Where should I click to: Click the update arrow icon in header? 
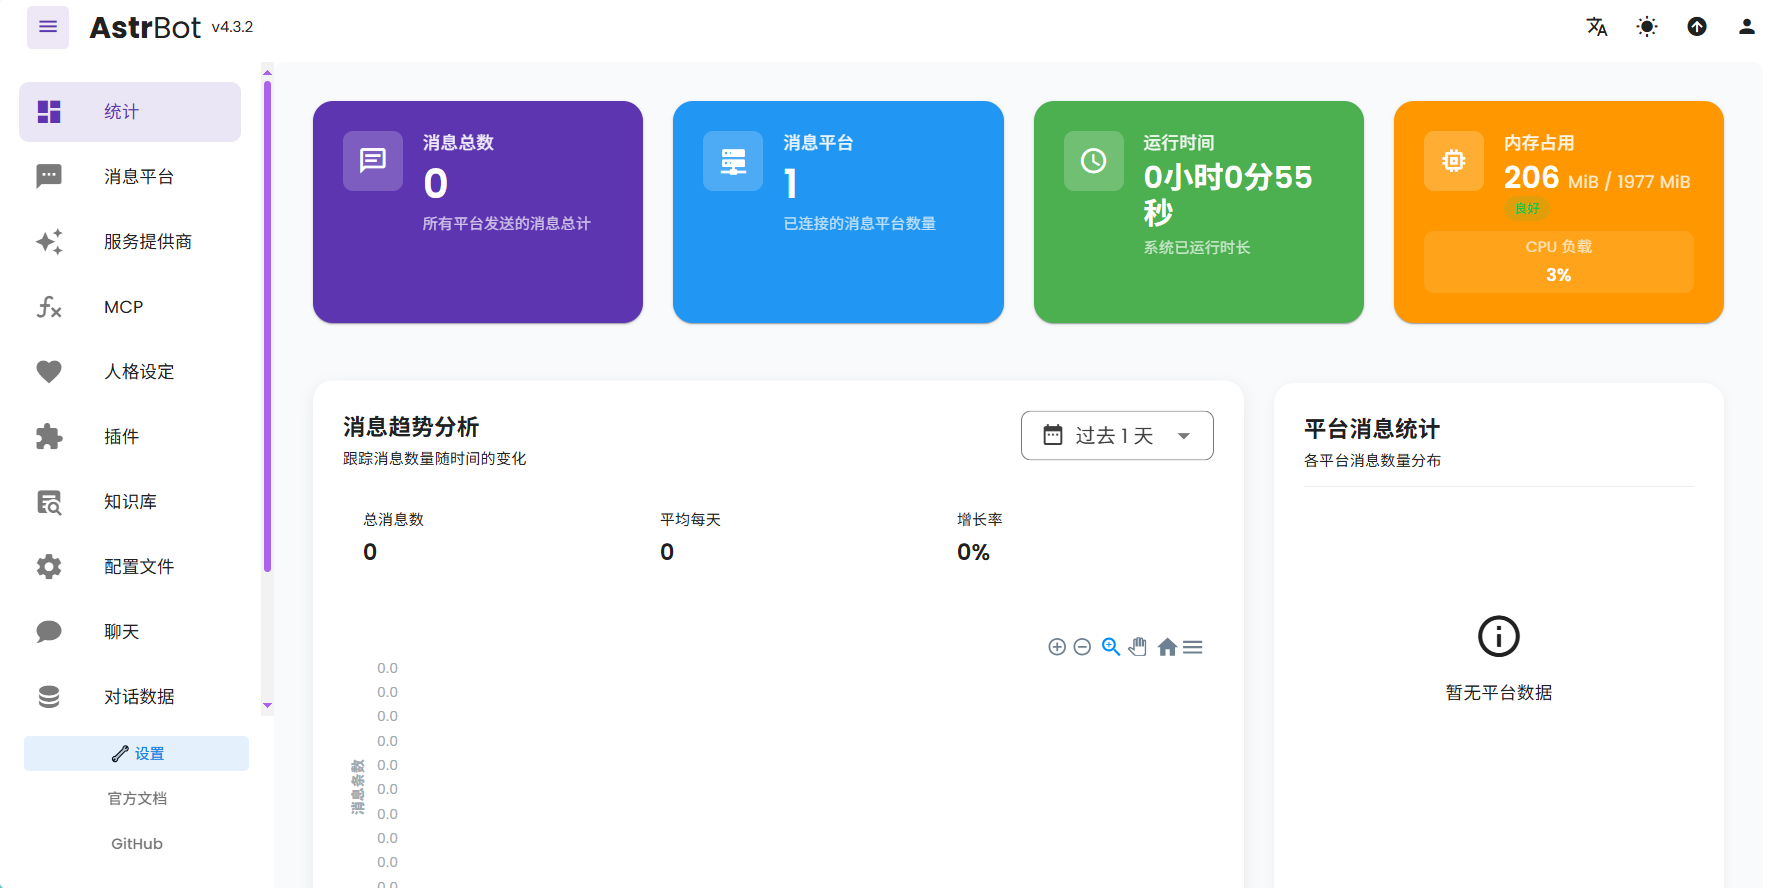click(1697, 27)
